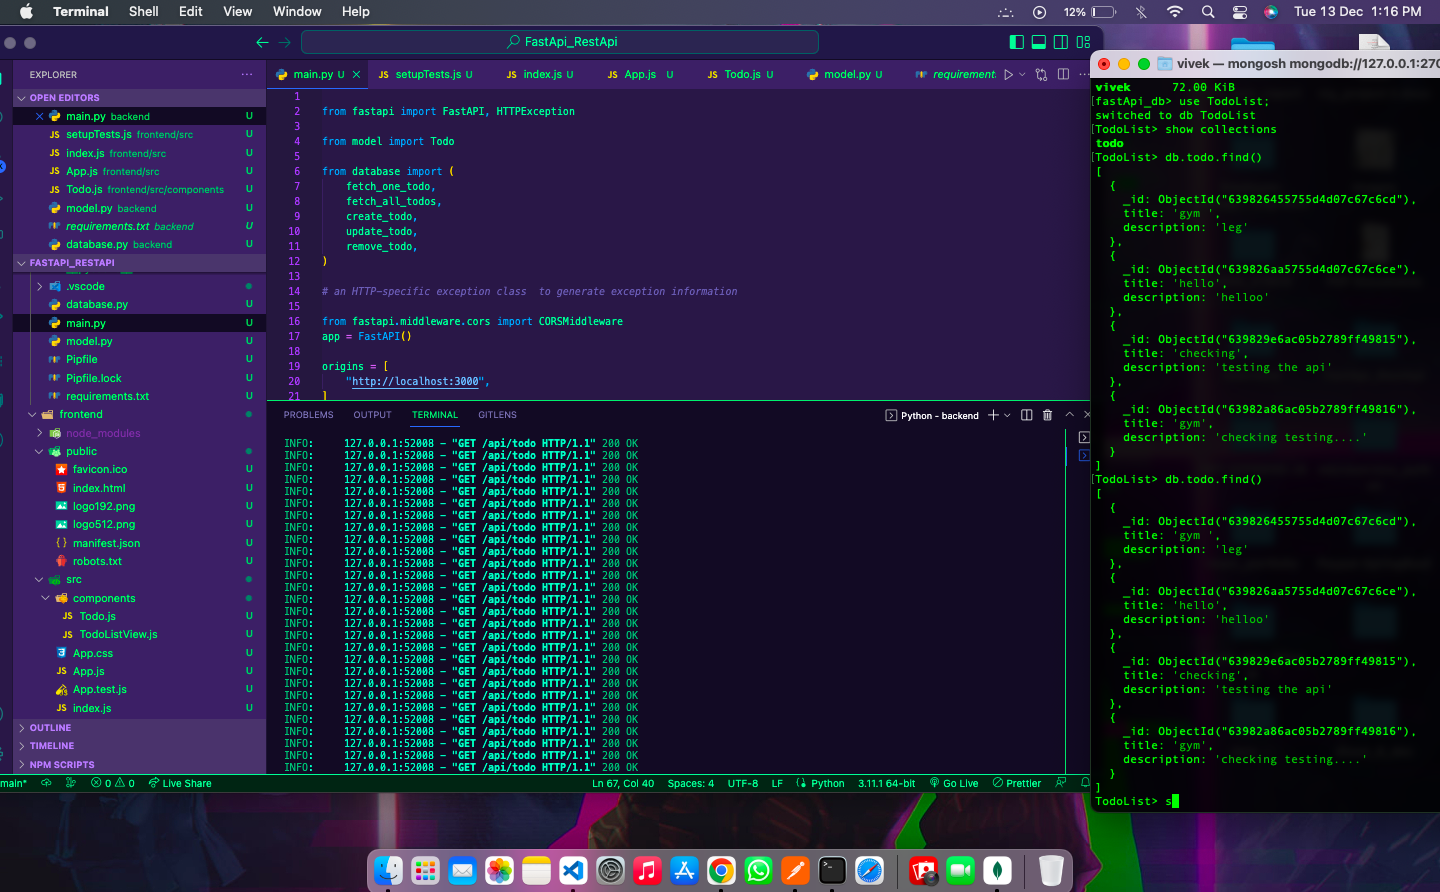Switch to the OUTPUT tab

click(x=372, y=415)
